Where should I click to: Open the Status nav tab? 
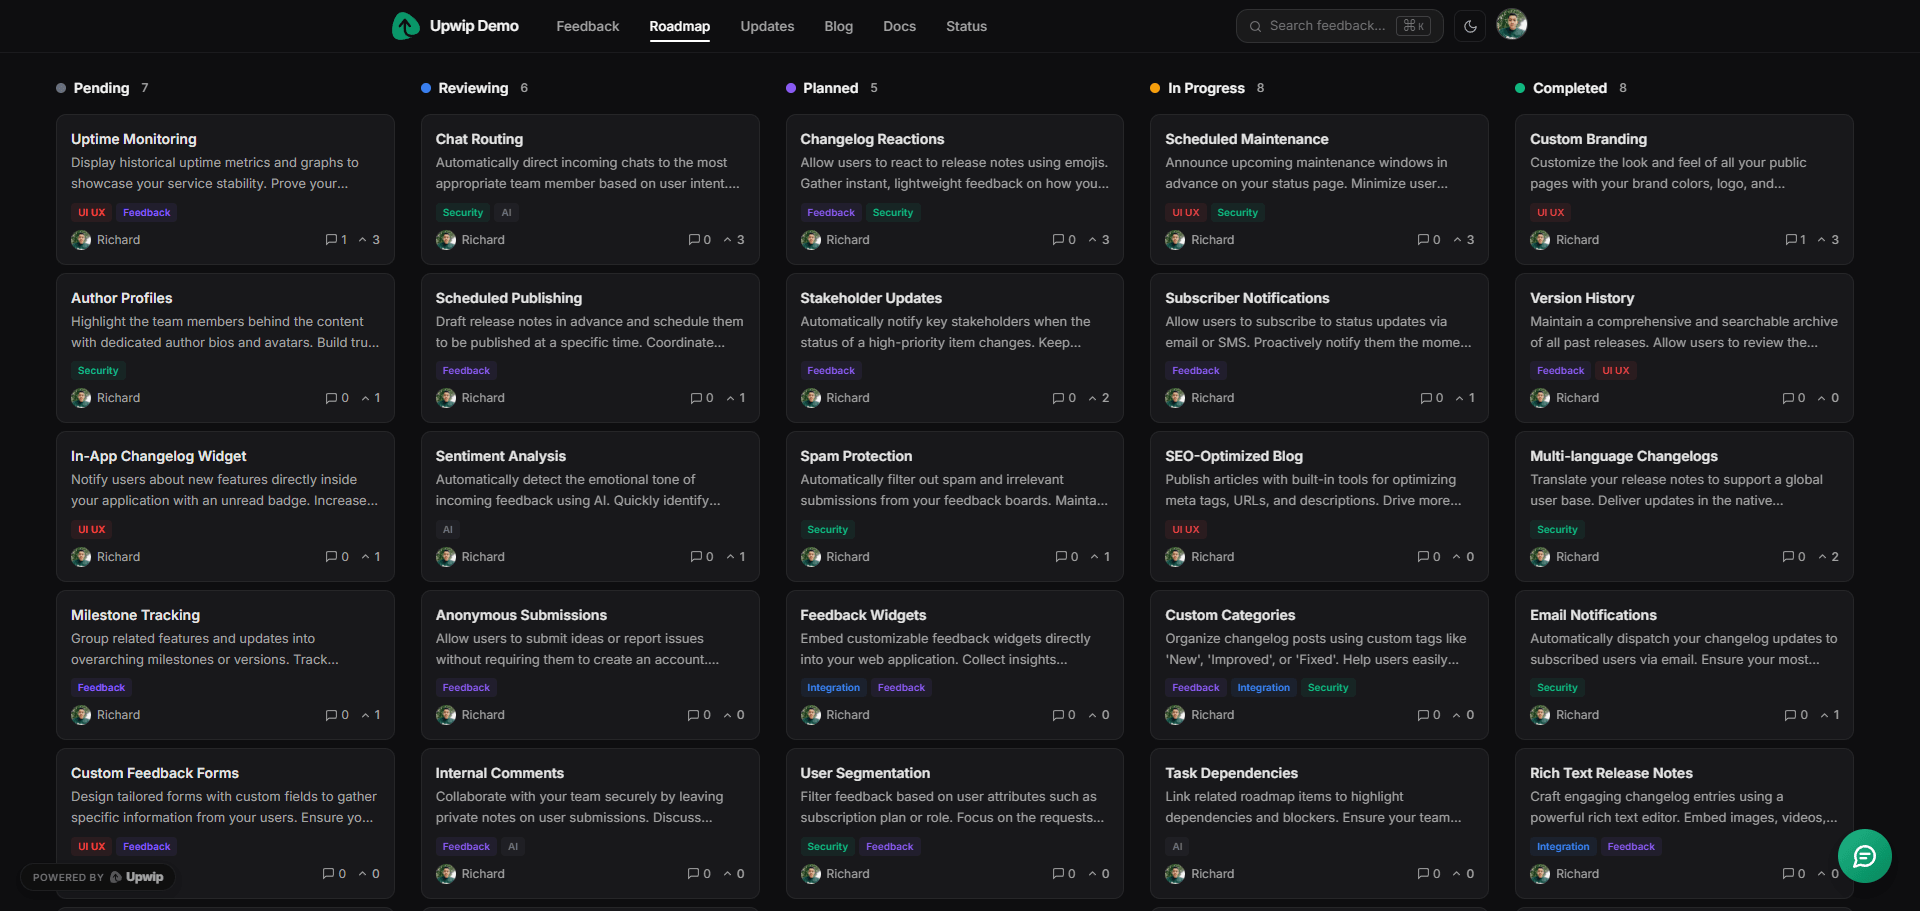coord(967,26)
